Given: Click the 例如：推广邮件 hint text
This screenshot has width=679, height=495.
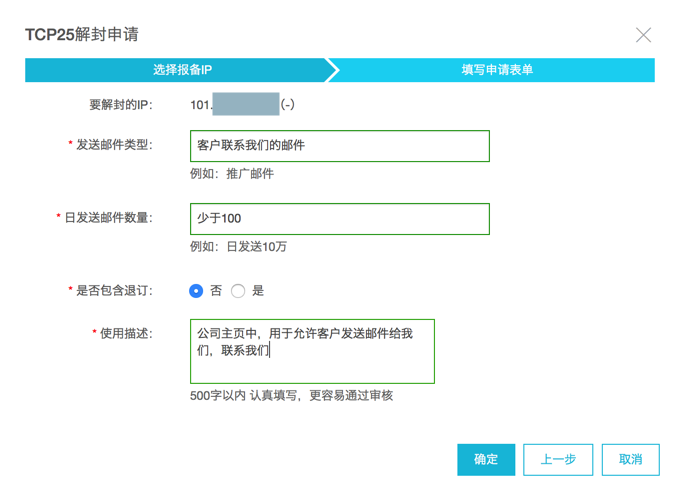Looking at the screenshot, I should pos(232,174).
